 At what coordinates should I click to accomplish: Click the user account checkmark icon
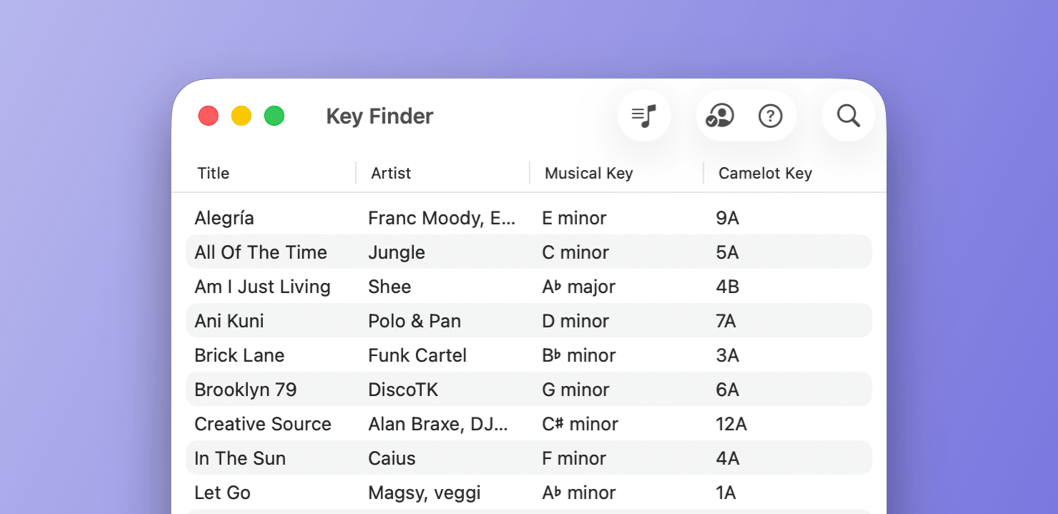coord(719,116)
